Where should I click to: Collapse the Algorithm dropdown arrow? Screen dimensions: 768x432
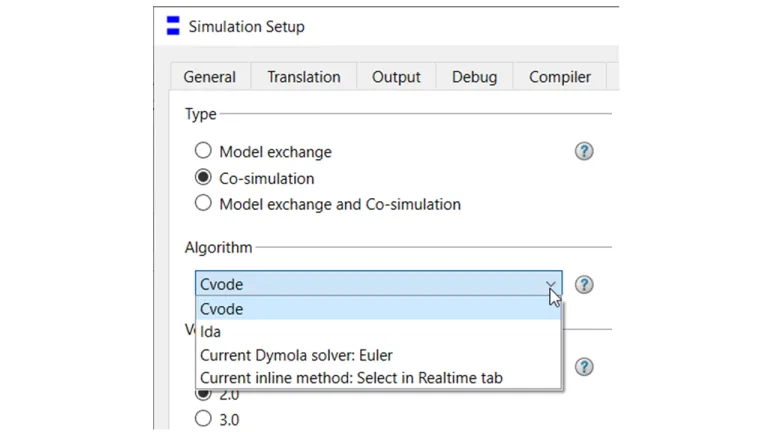pyautogui.click(x=551, y=284)
